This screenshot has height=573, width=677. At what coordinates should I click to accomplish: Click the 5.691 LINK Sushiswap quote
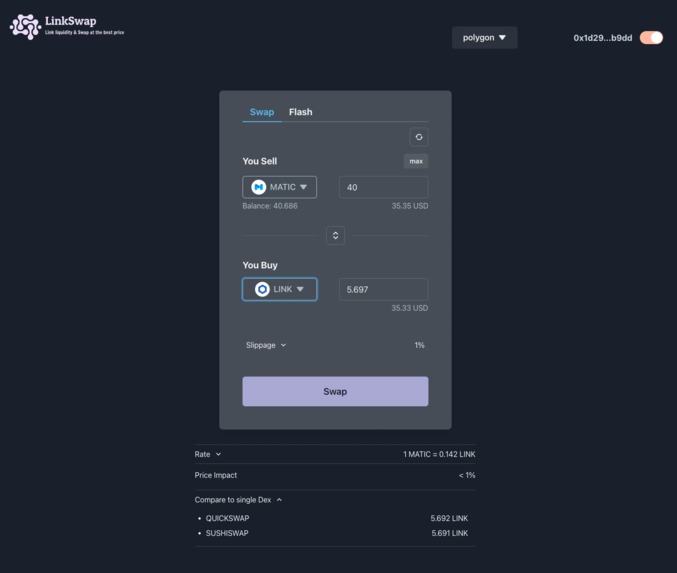coord(449,533)
